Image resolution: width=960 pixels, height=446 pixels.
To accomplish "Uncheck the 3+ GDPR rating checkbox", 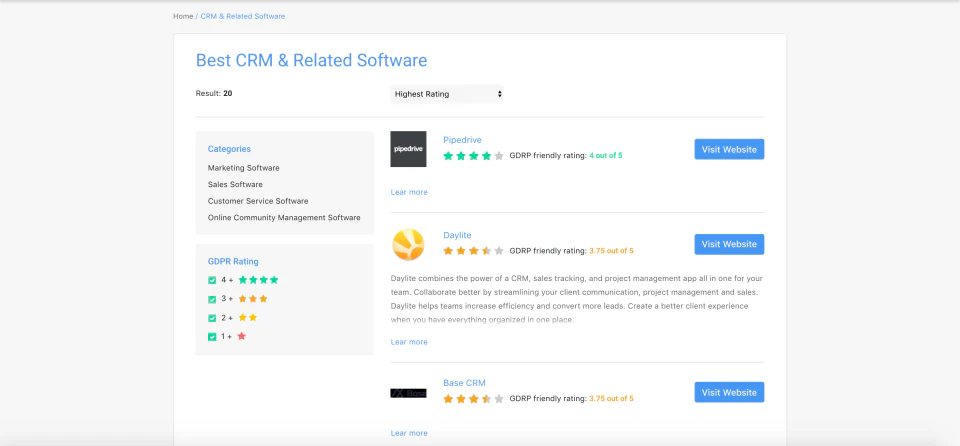I will click(x=212, y=300).
